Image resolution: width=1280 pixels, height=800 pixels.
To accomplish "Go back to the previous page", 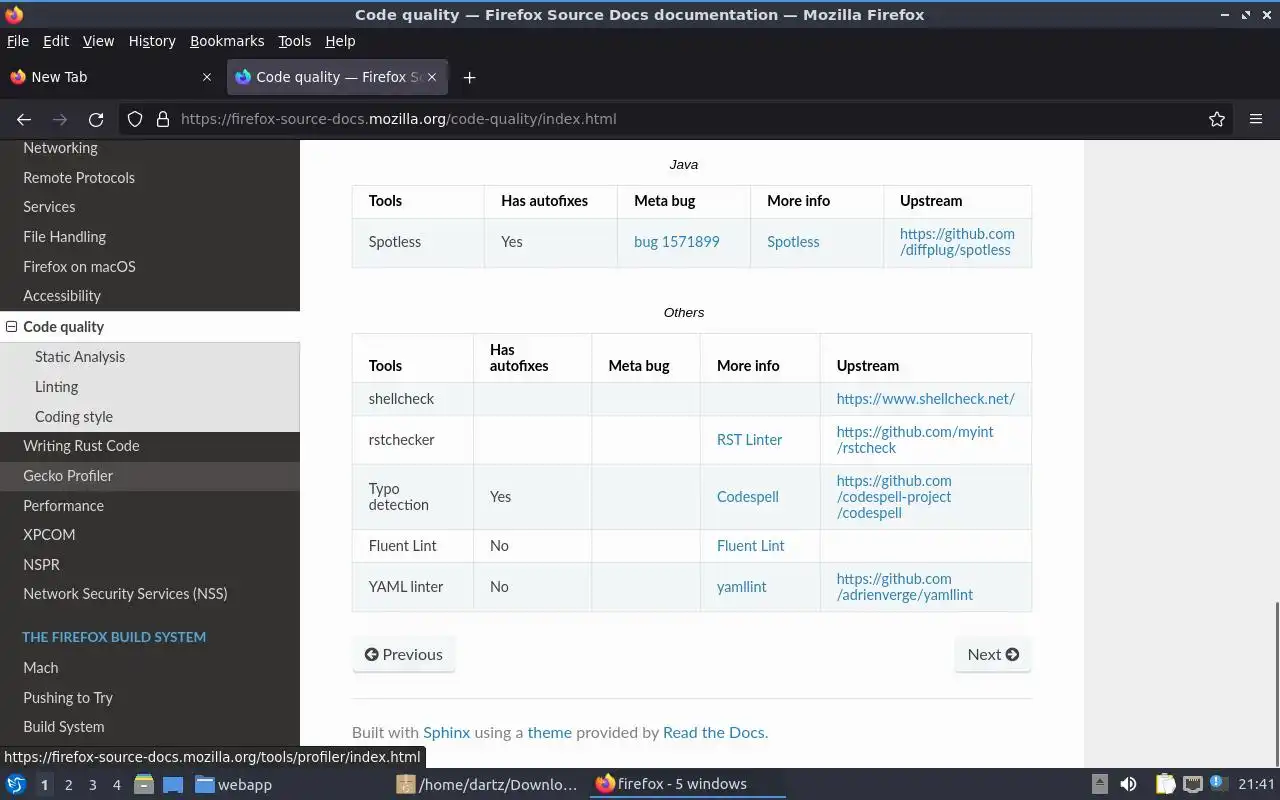I will click(24, 119).
